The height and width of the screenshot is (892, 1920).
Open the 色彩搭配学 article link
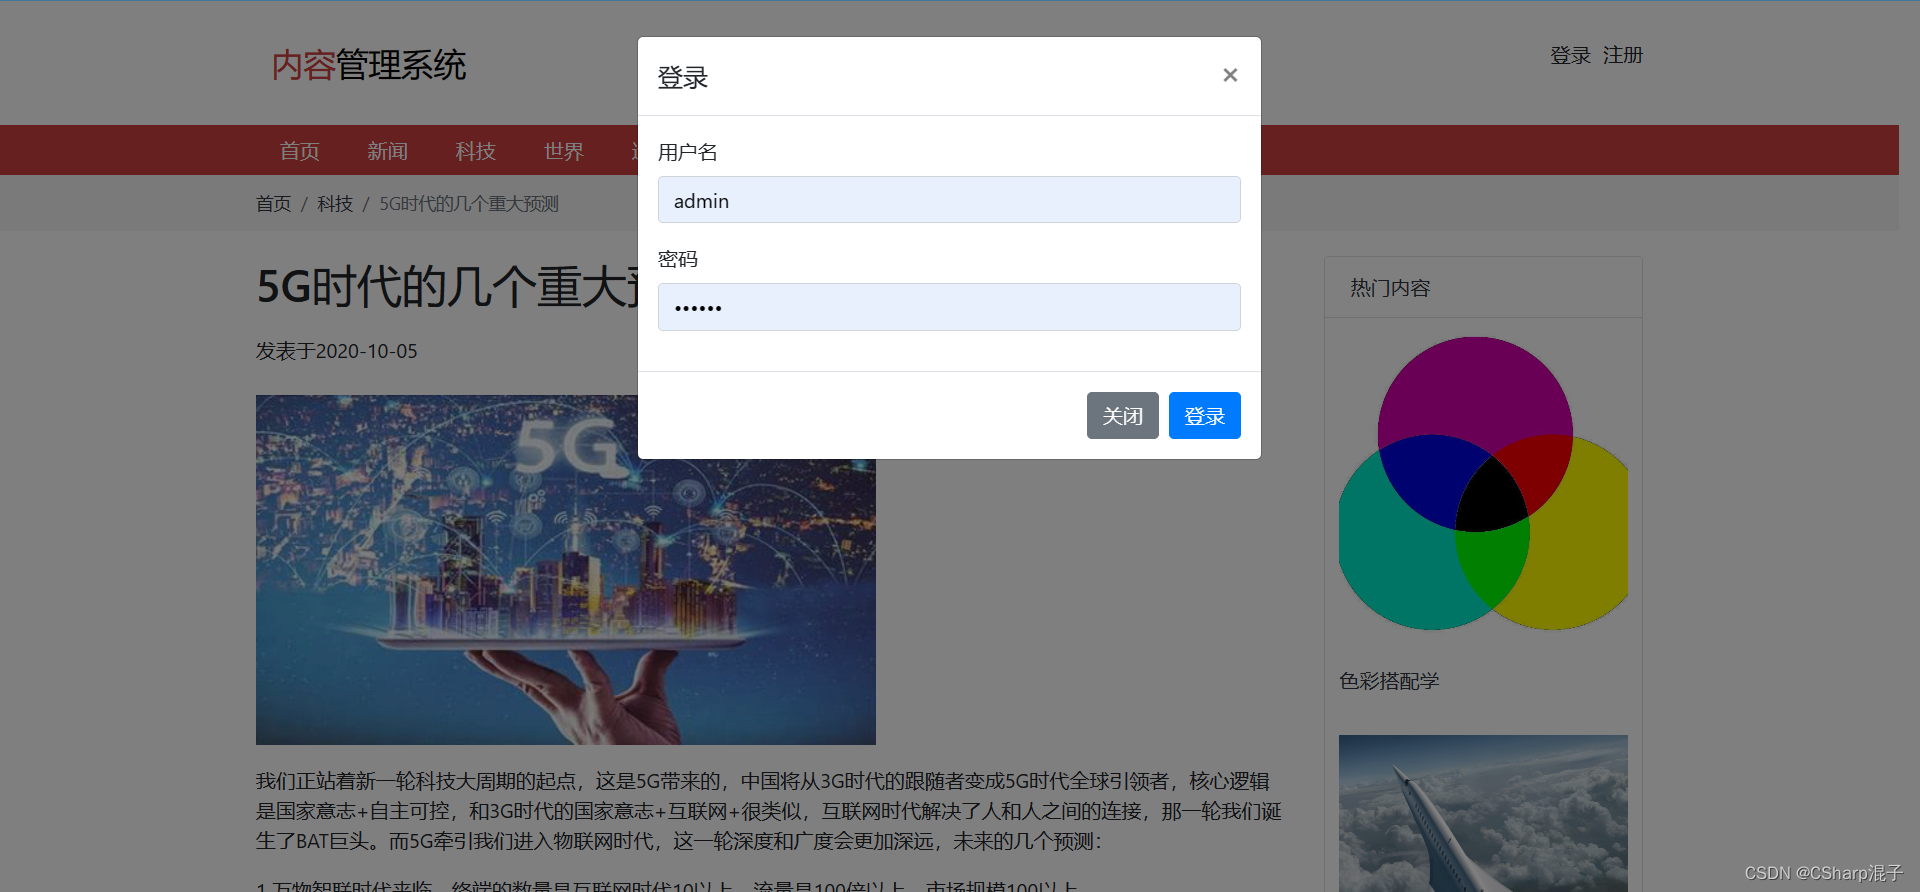point(1389,681)
